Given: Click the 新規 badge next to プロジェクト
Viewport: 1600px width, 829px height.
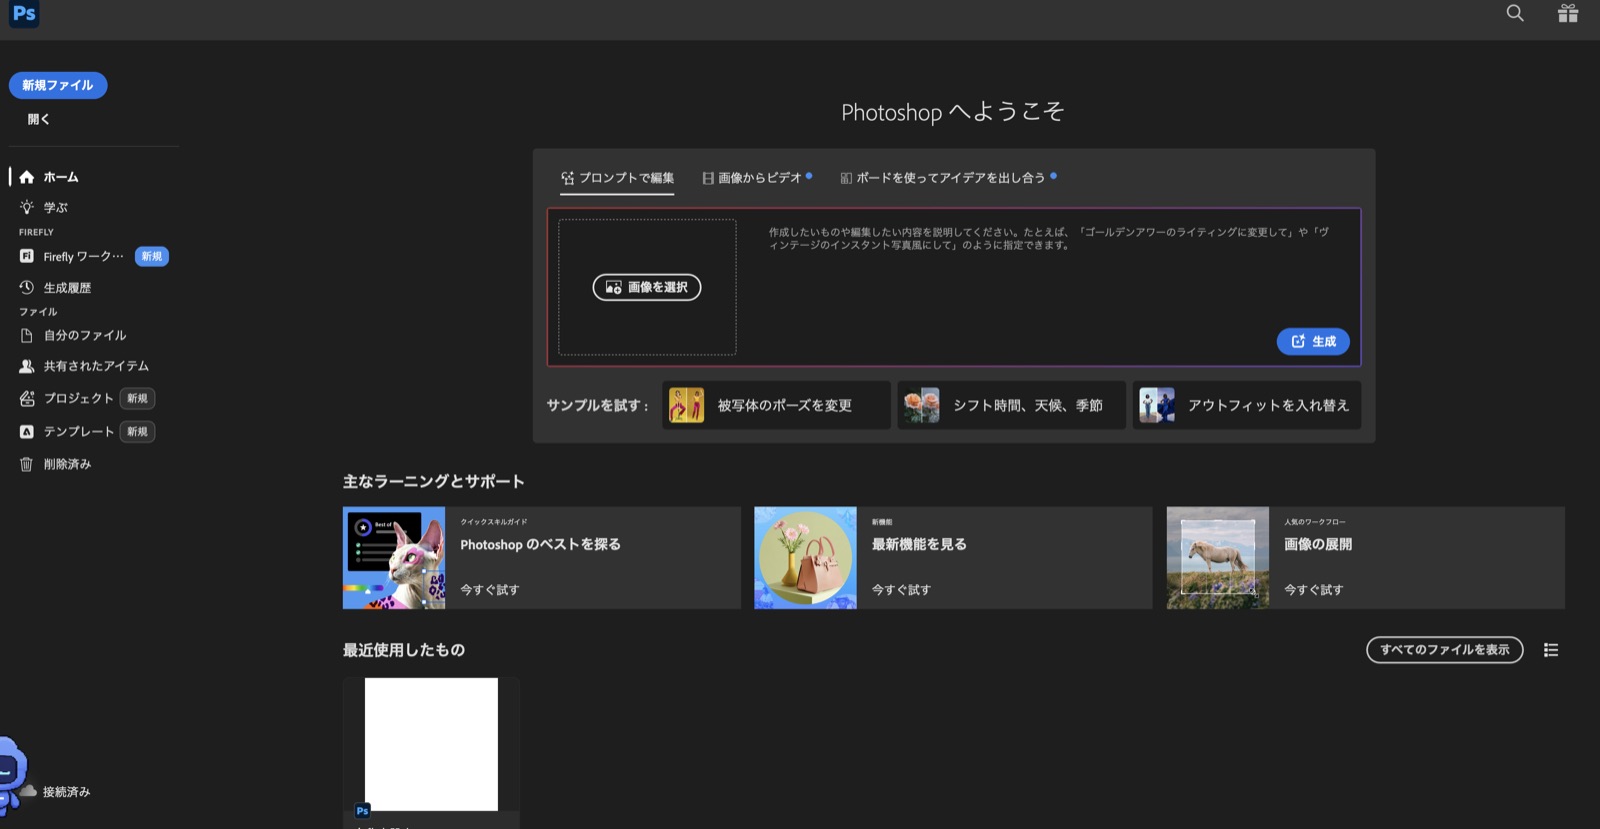Looking at the screenshot, I should [x=137, y=398].
